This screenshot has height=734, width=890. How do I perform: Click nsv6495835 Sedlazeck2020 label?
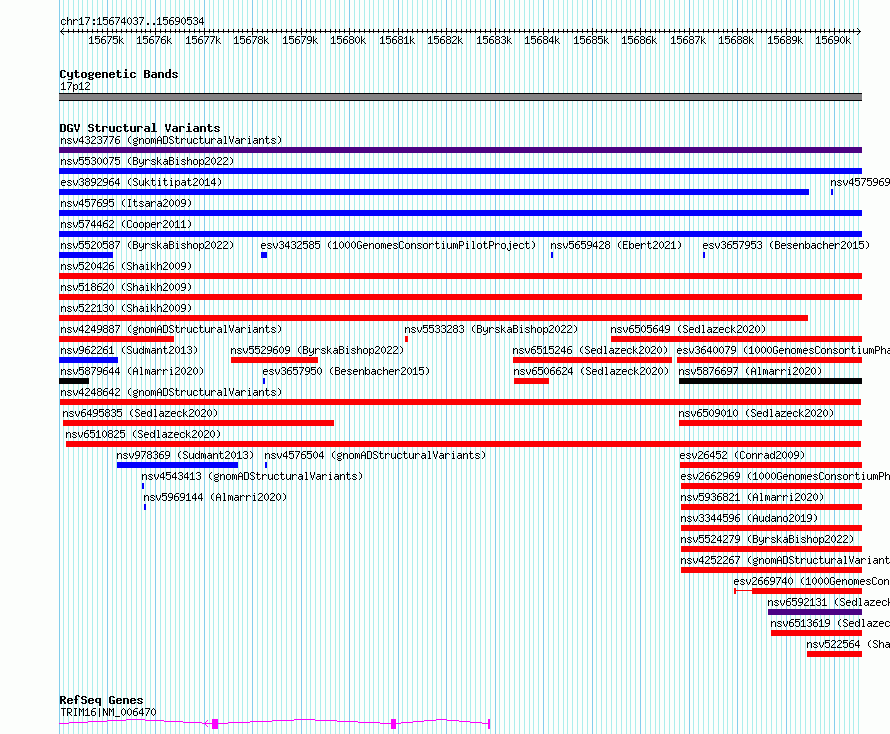pyautogui.click(x=140, y=413)
